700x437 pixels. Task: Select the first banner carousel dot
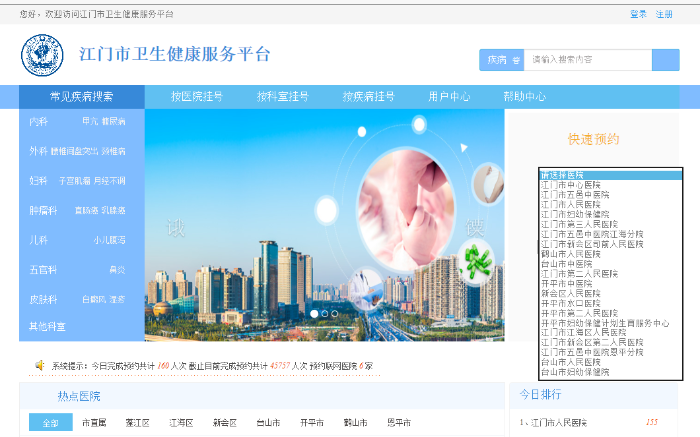pos(314,314)
